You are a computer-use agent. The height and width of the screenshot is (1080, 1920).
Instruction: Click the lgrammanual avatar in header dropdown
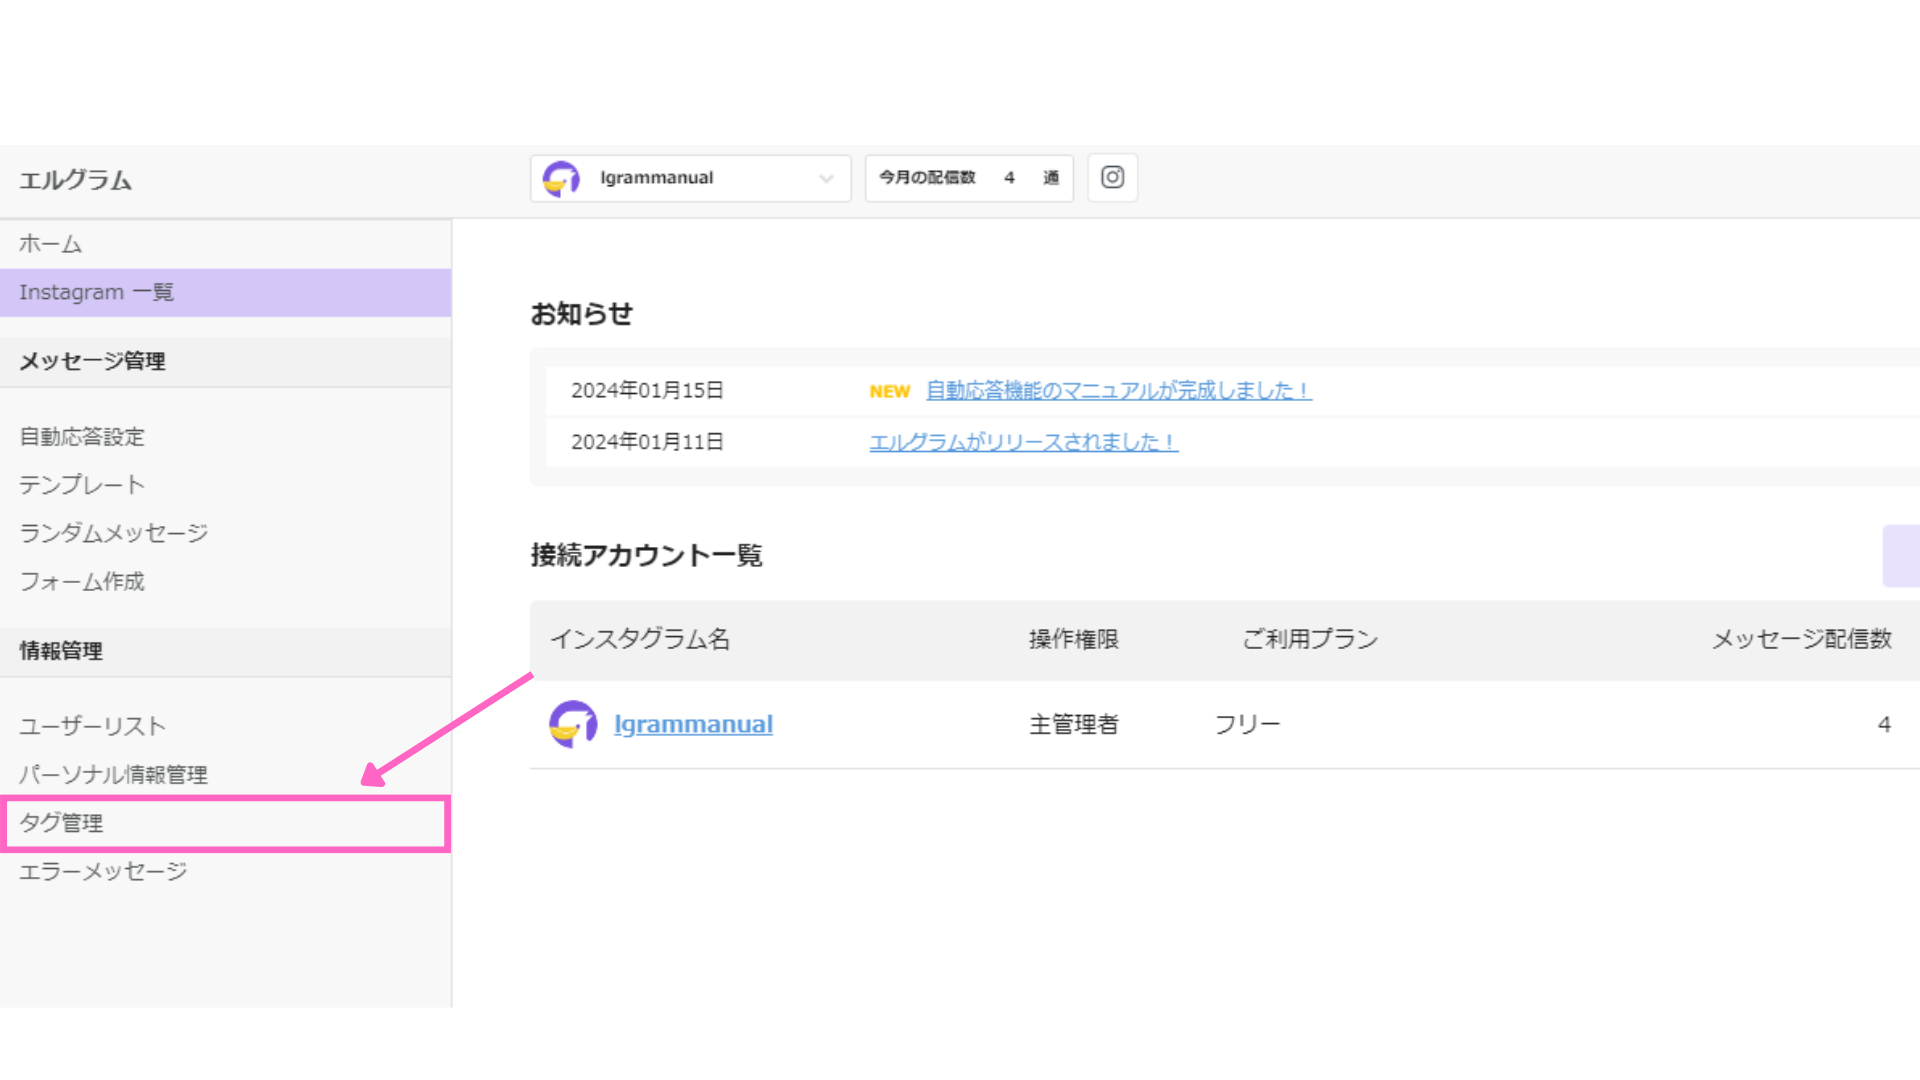[x=561, y=179]
